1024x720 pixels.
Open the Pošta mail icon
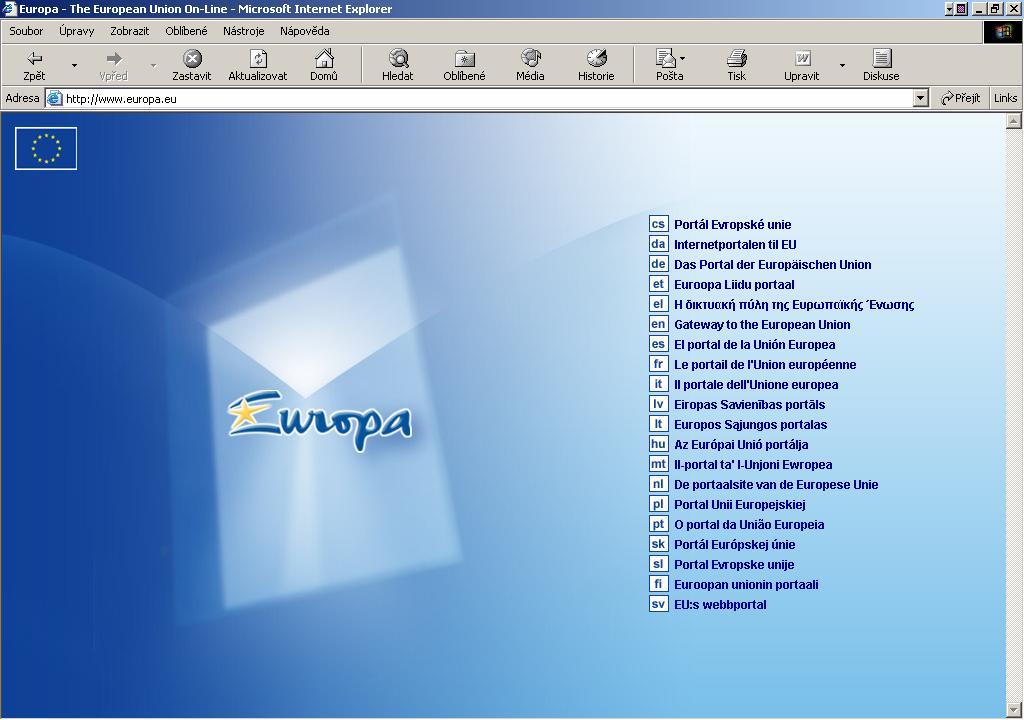click(x=666, y=58)
